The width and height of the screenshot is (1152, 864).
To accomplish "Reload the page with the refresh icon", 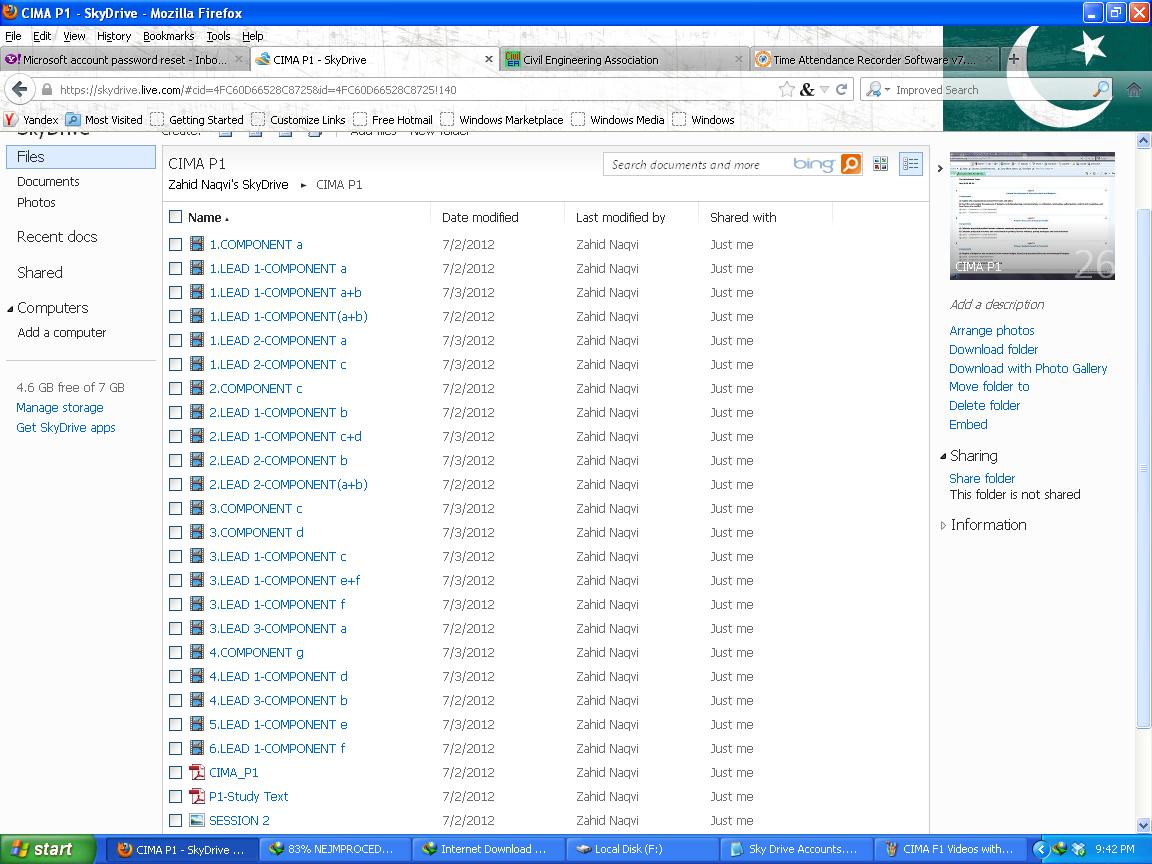I will 842,90.
